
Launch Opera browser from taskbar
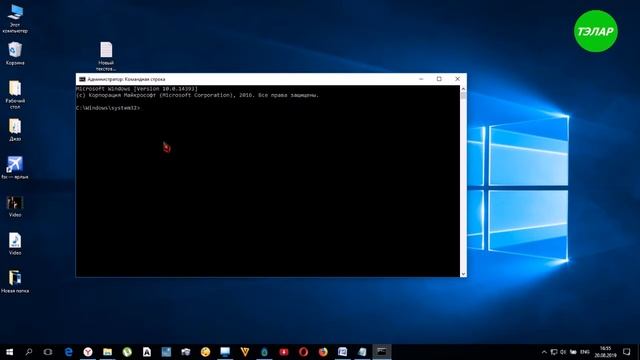(x=303, y=352)
